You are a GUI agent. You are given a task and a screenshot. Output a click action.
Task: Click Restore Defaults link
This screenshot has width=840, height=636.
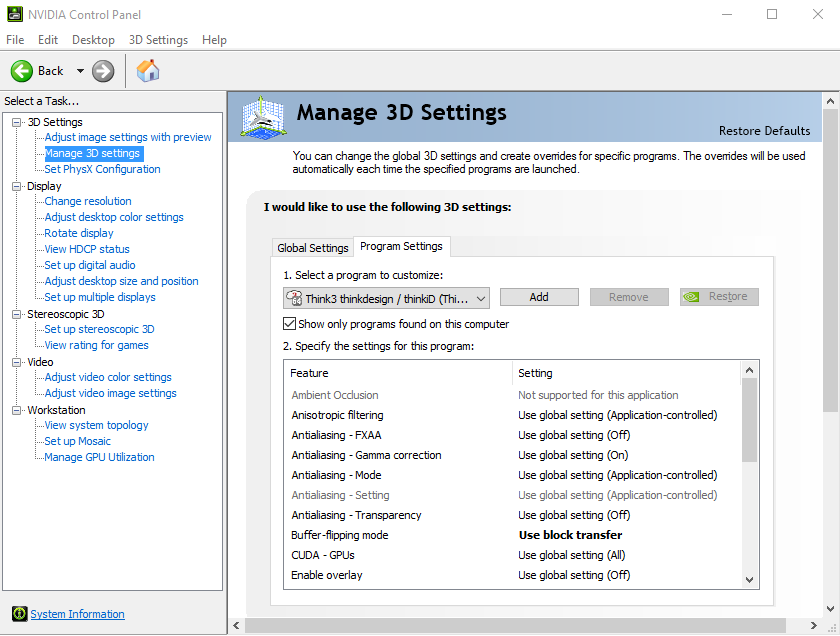tap(764, 131)
